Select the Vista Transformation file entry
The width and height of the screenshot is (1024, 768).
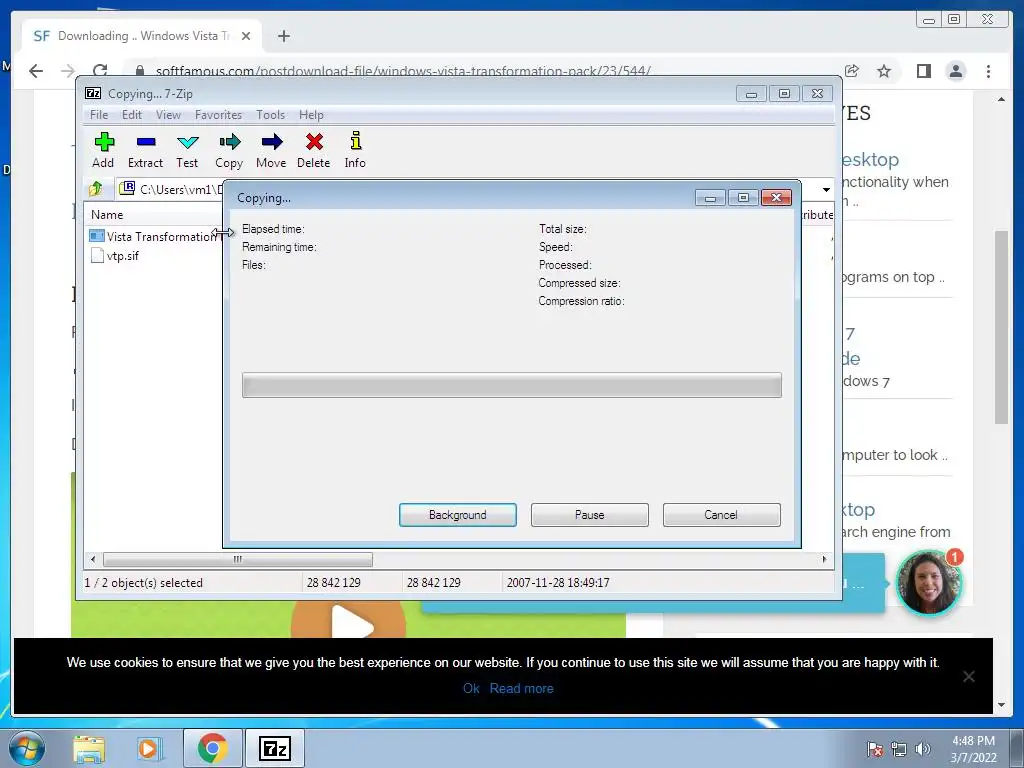point(155,236)
